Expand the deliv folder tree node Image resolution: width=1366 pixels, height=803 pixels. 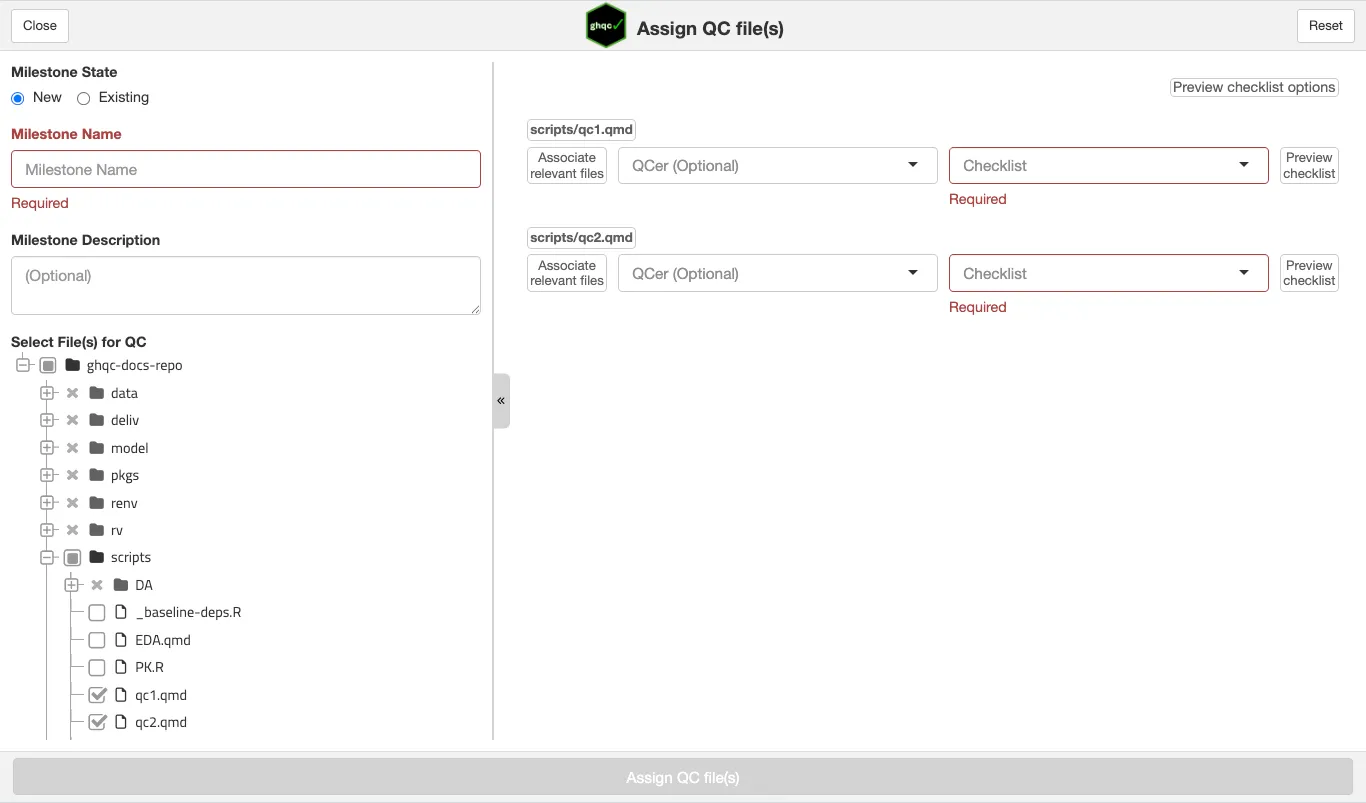point(47,420)
